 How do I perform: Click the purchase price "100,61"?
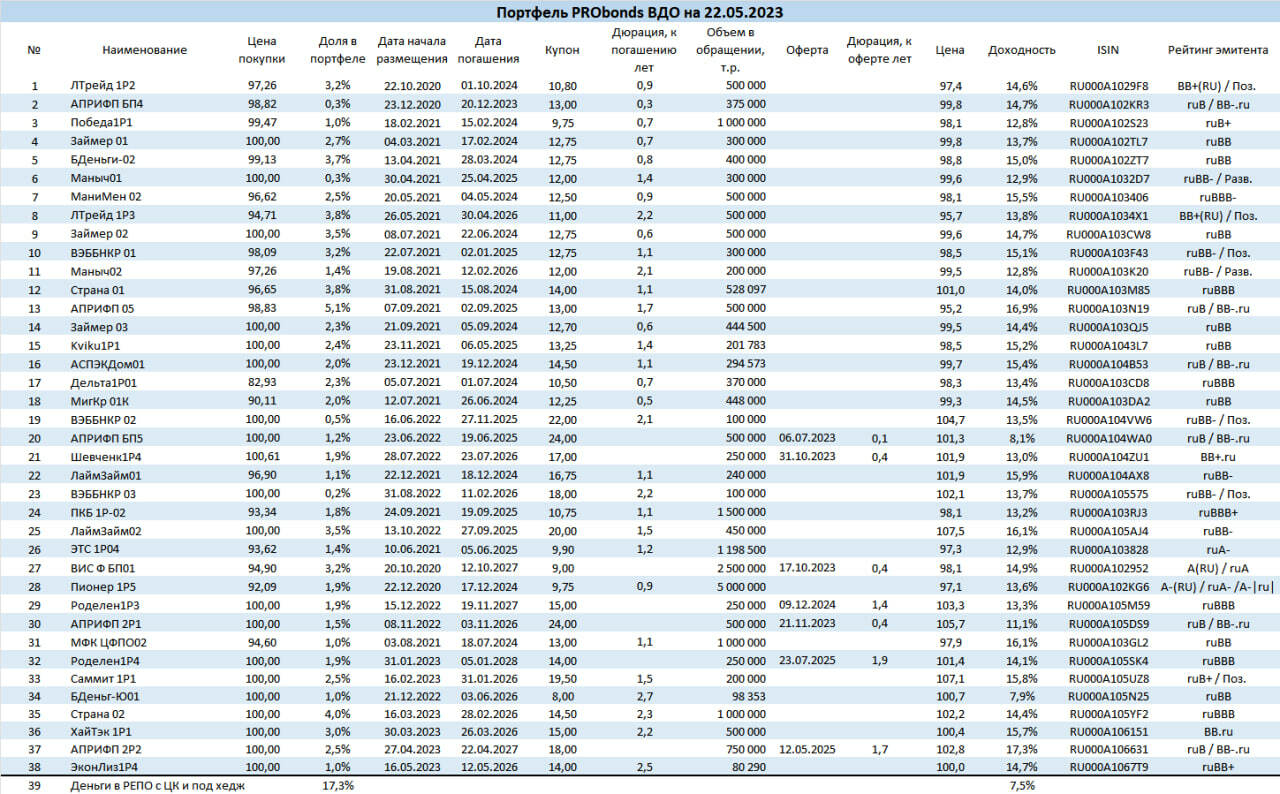(261, 456)
